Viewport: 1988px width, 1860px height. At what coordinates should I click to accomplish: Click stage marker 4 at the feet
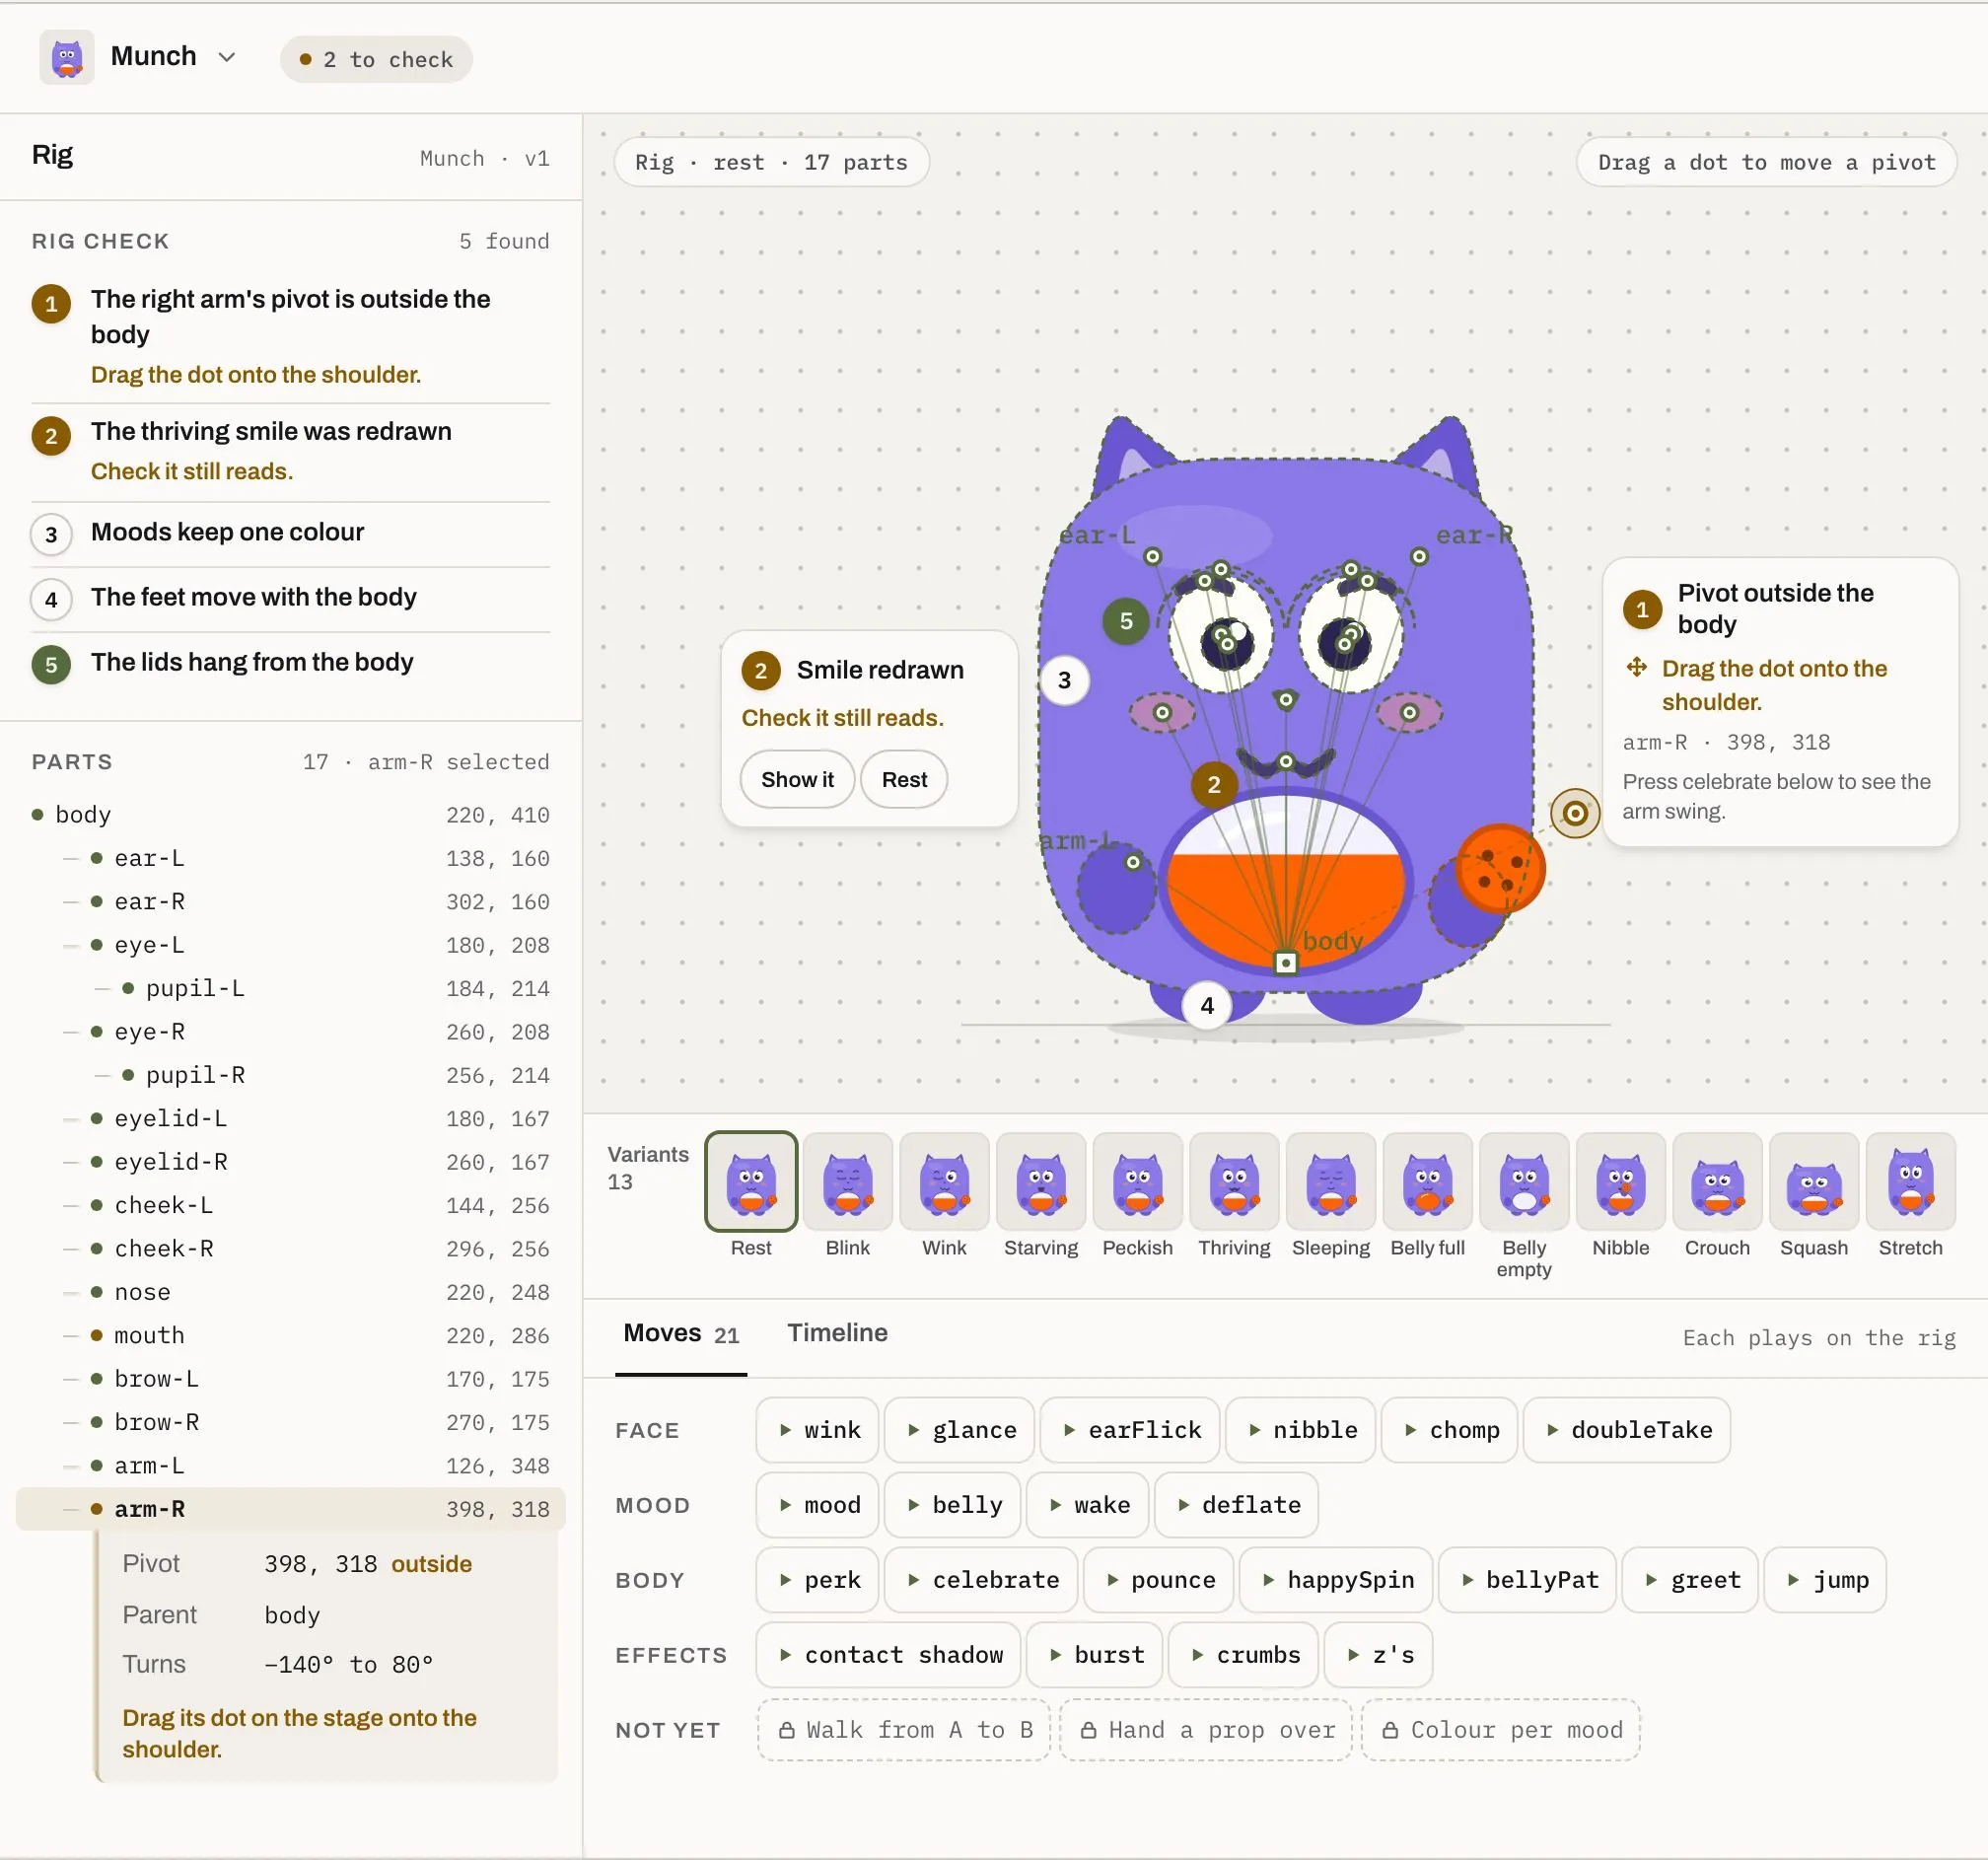click(1207, 1005)
